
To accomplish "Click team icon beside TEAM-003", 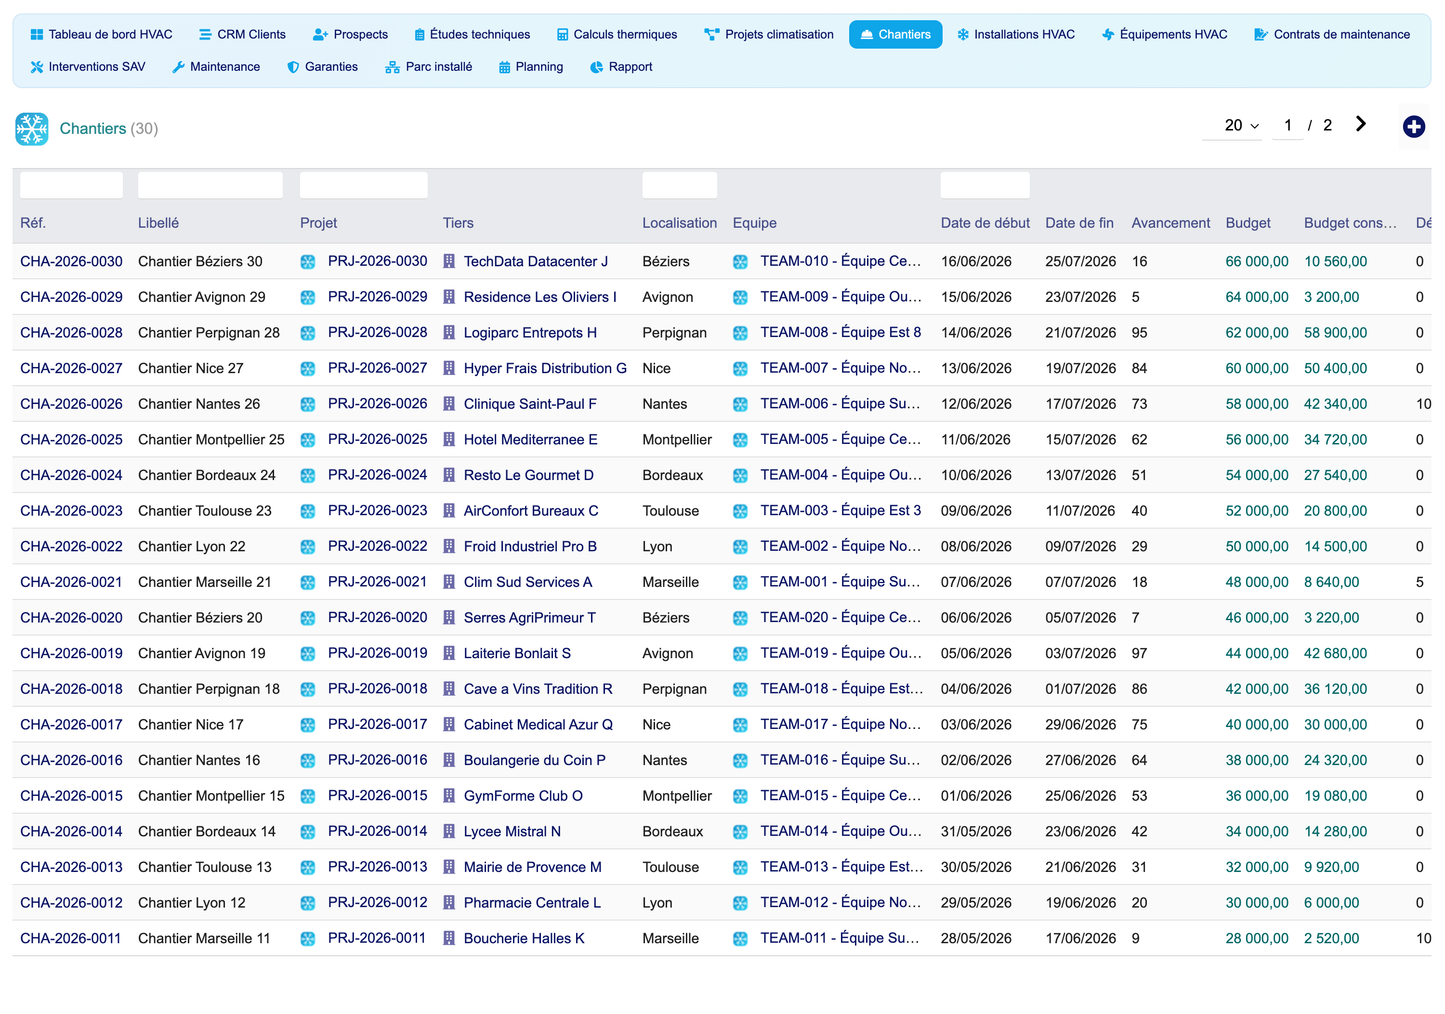I will (x=740, y=511).
